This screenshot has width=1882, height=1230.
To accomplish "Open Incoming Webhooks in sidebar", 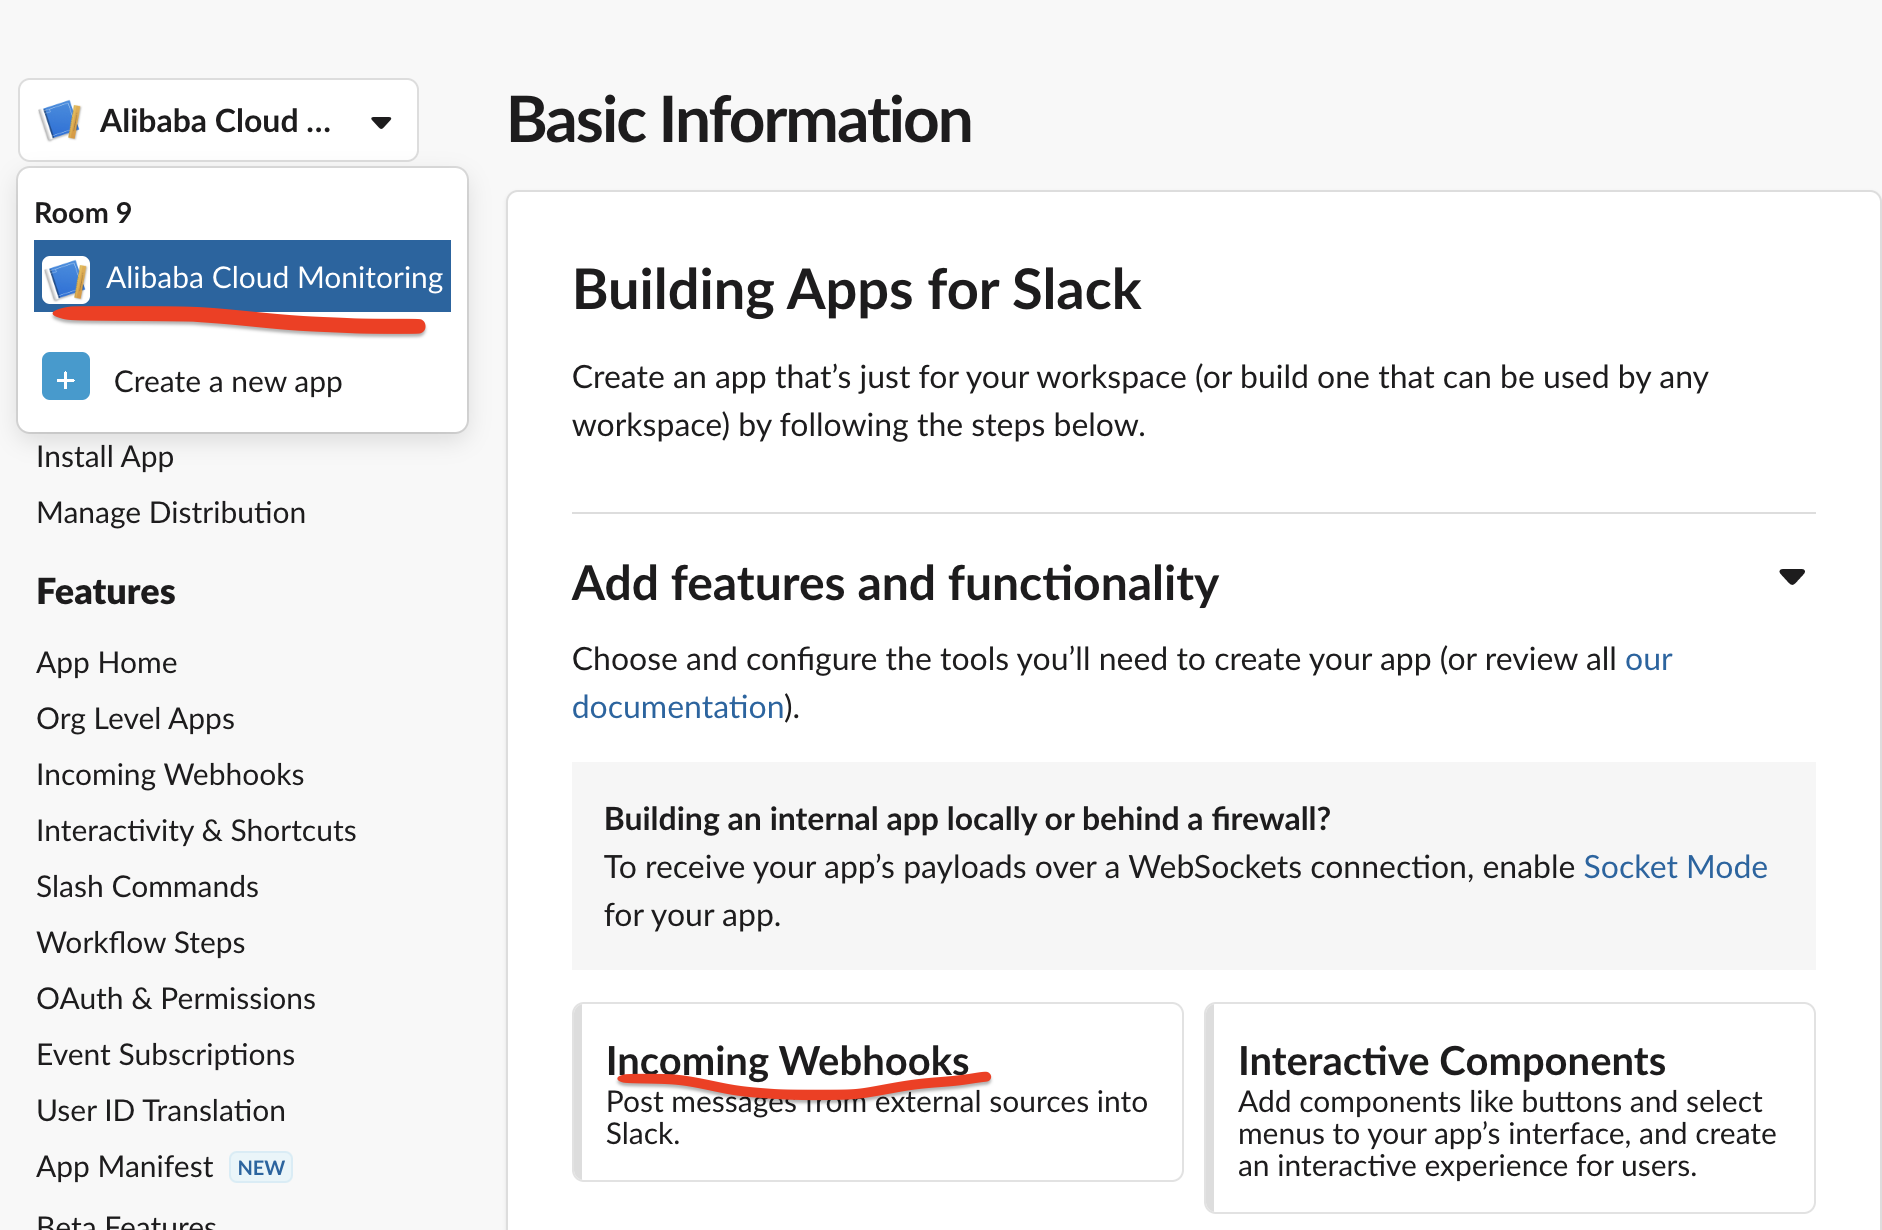I will tap(170, 775).
